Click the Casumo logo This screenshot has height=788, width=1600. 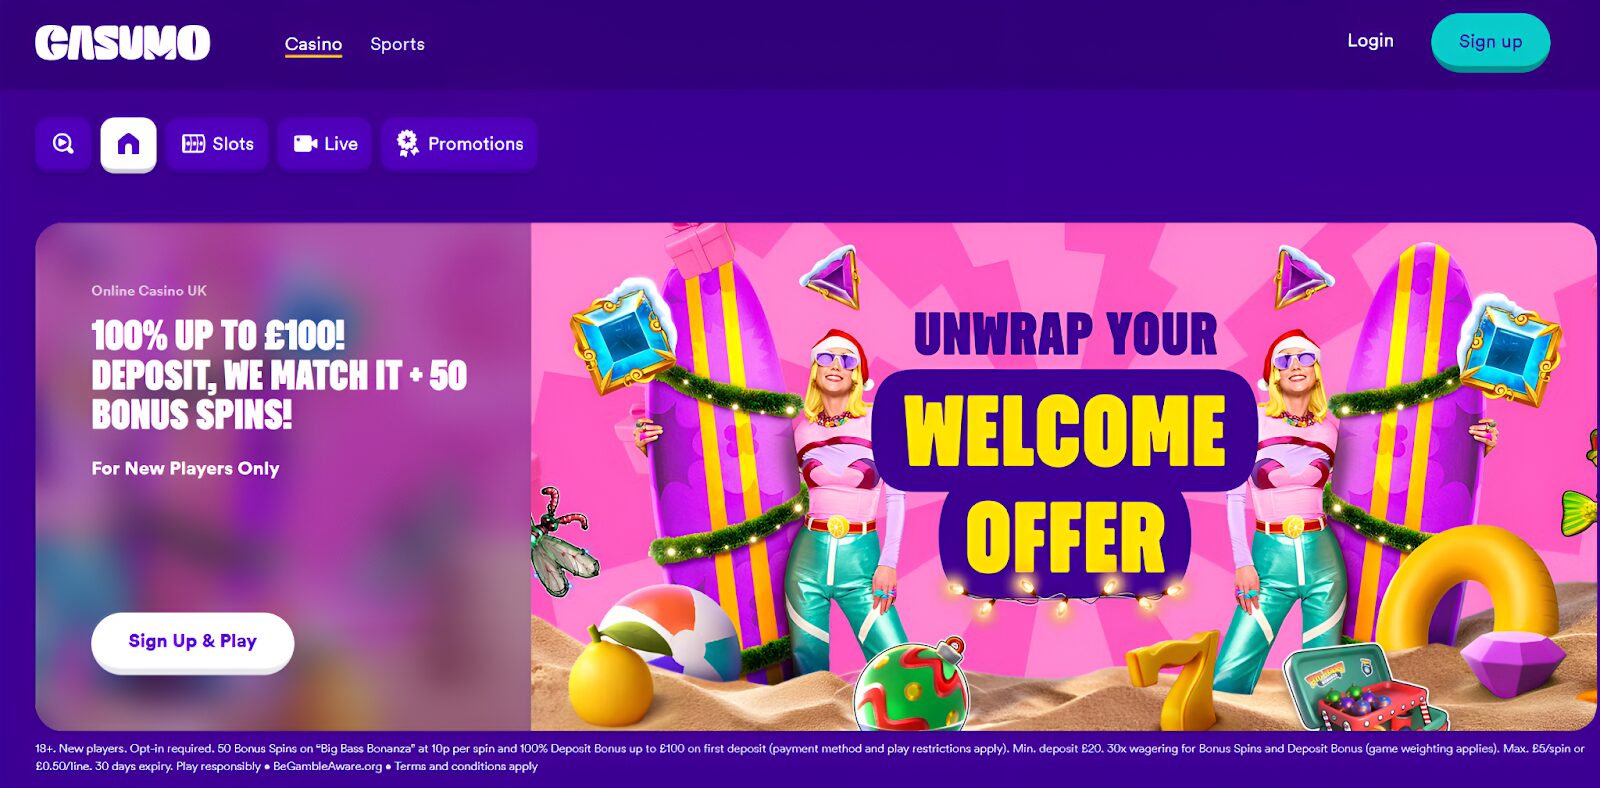coord(122,43)
